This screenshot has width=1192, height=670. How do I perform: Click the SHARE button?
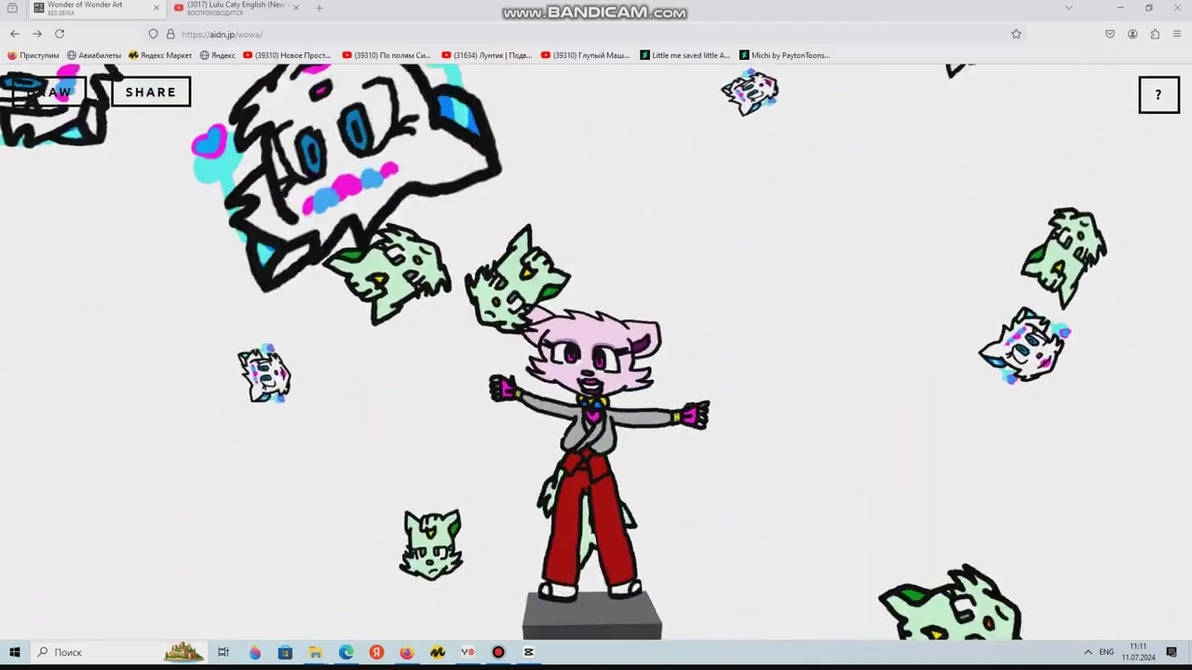click(x=150, y=91)
